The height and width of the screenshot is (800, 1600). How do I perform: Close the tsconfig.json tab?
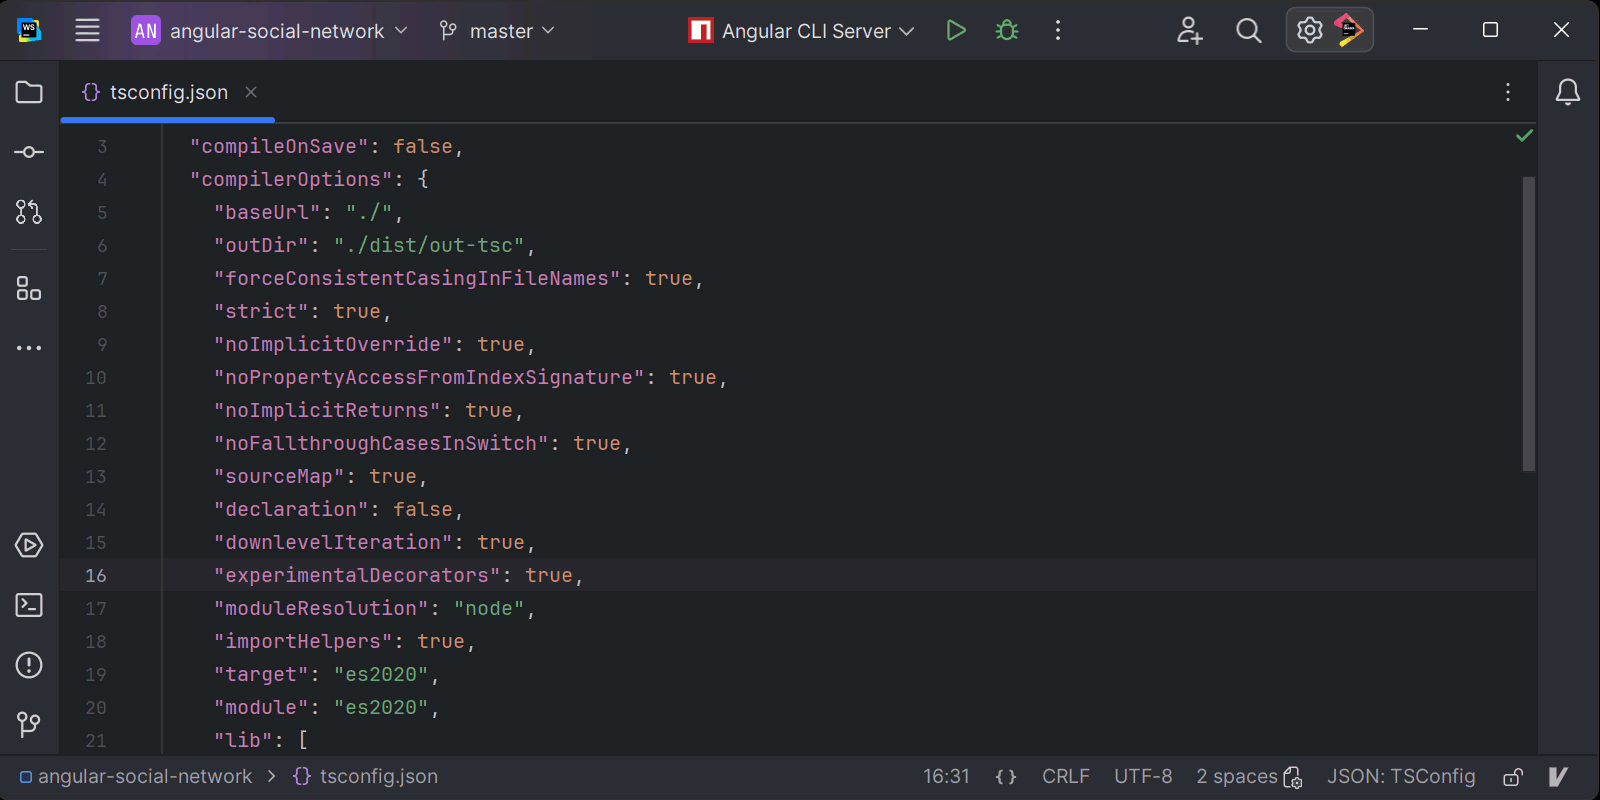(x=251, y=92)
